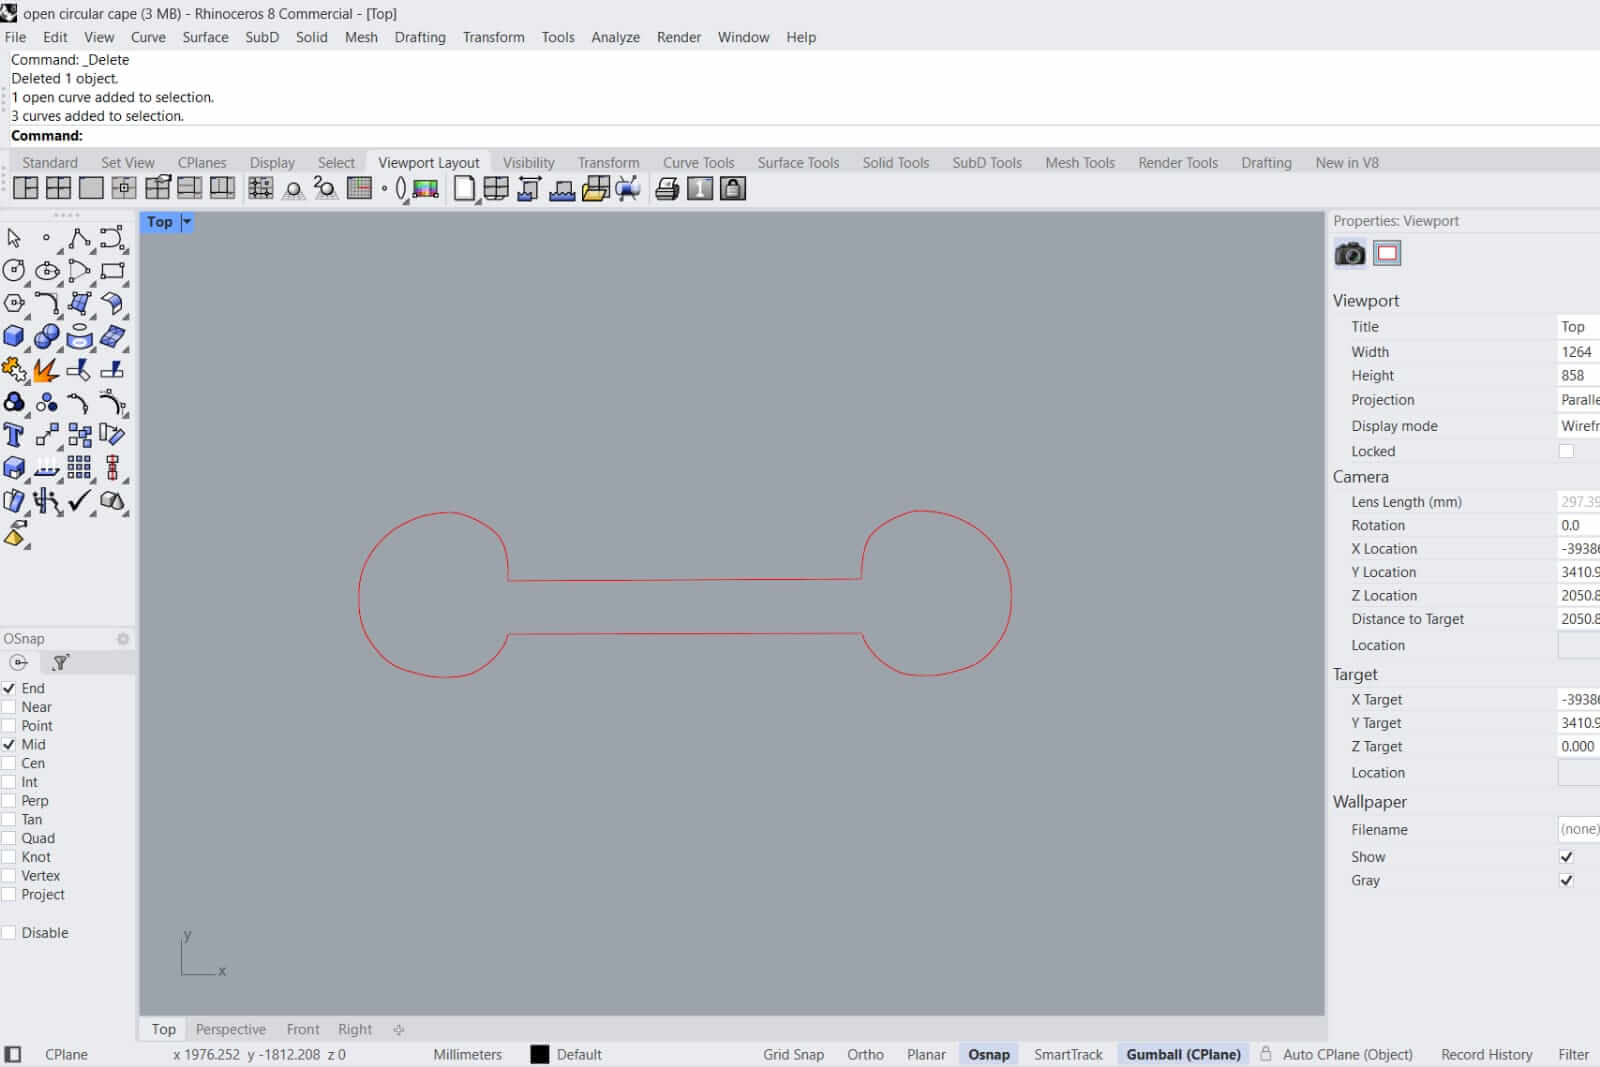Select the Text object tool
1600x1067 pixels.
(14, 435)
